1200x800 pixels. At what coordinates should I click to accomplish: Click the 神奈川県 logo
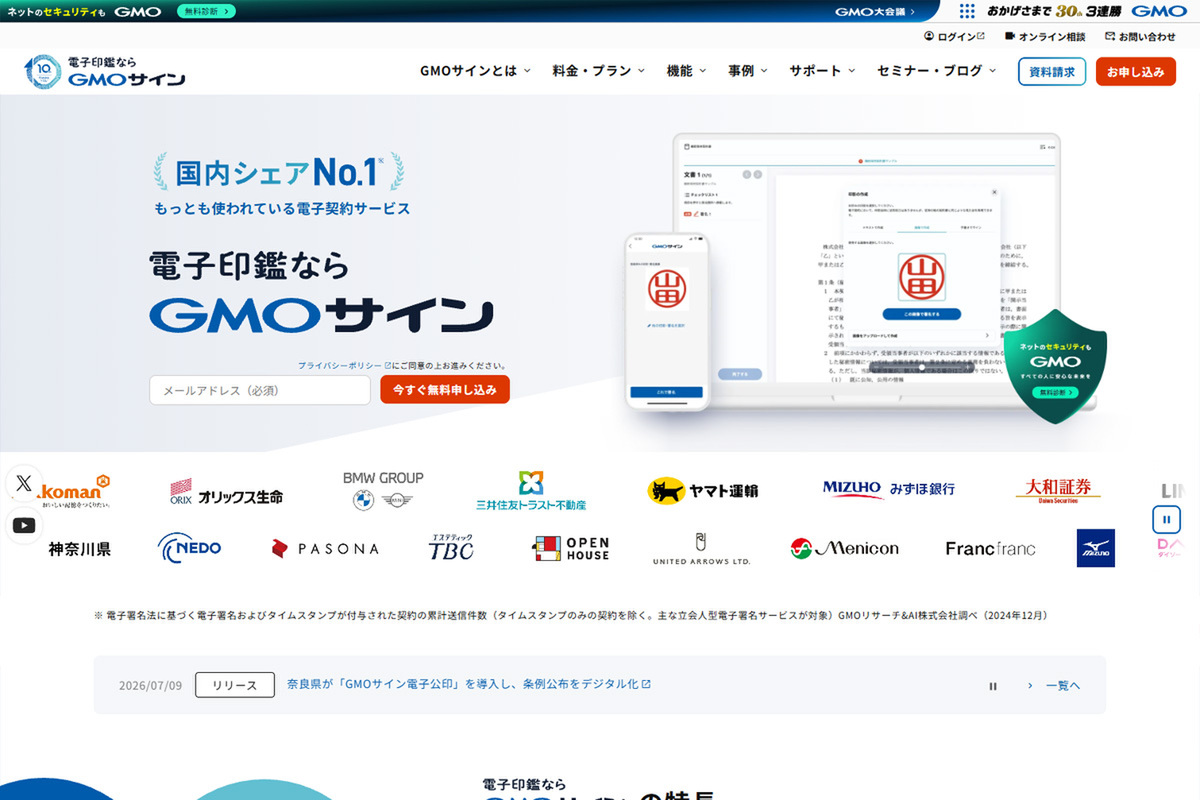pyautogui.click(x=80, y=548)
